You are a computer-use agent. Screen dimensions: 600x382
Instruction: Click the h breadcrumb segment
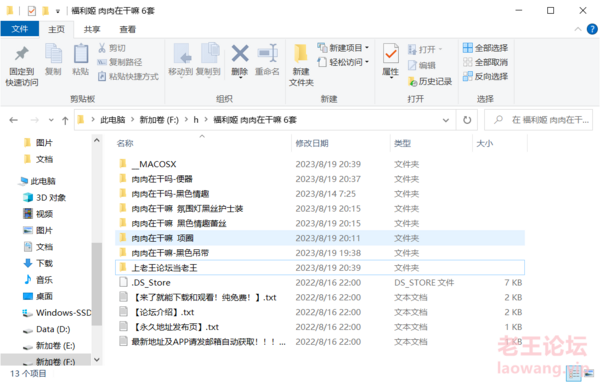coord(196,120)
